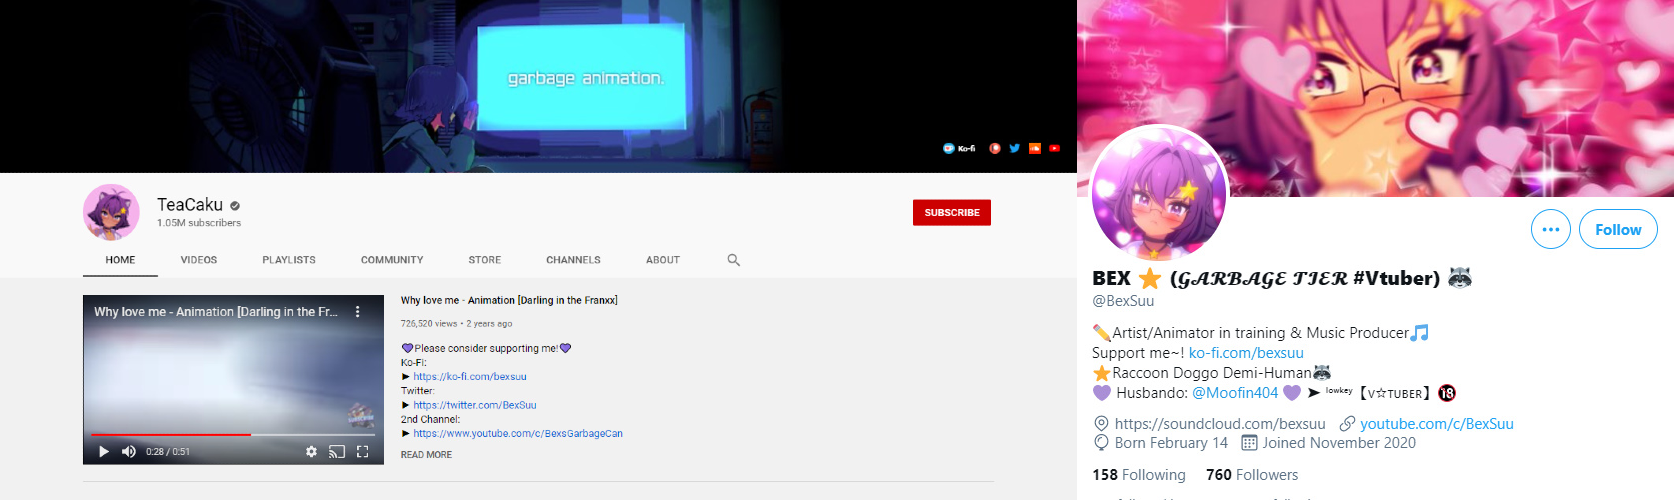Expand description with READ MORE
This screenshot has height=500, width=1674.
[x=426, y=455]
